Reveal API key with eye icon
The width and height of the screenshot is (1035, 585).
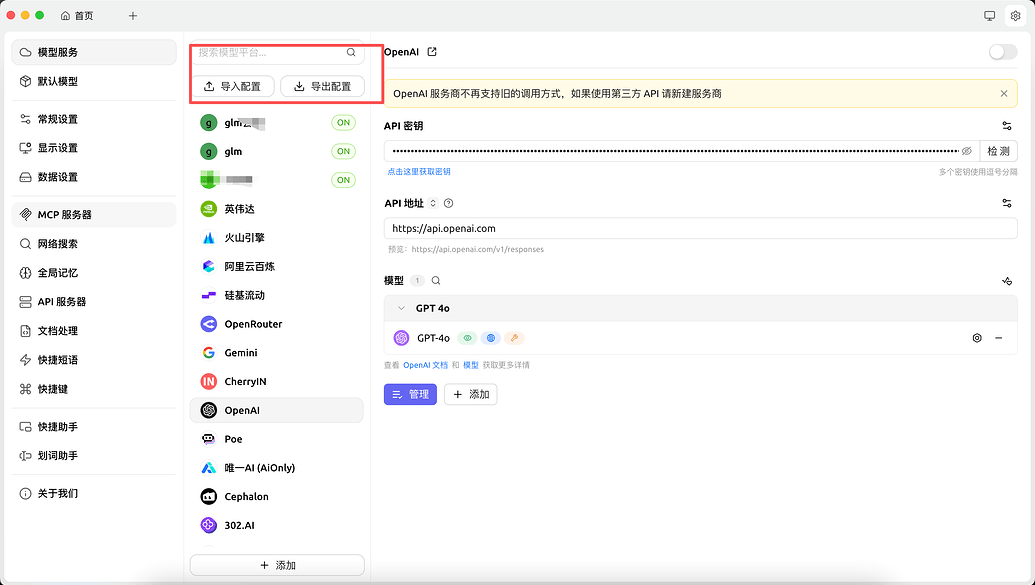(x=967, y=151)
